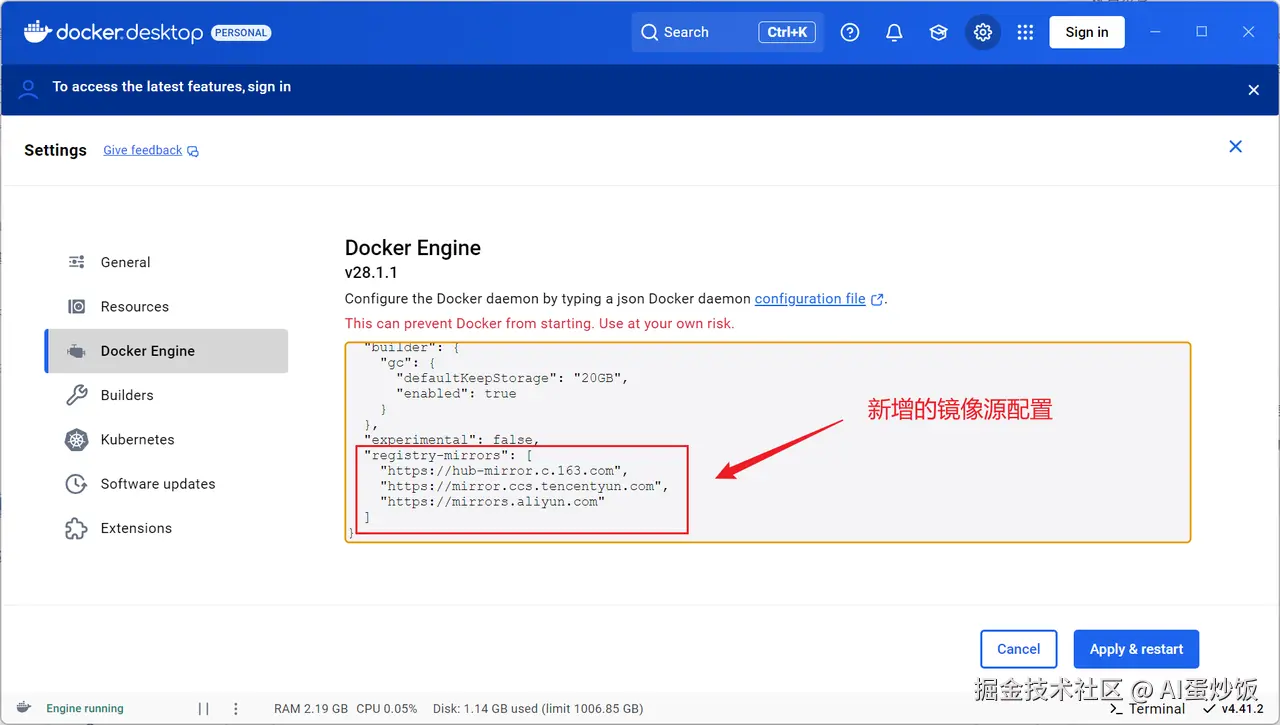This screenshot has height=725, width=1280.
Task: Select the Extensions settings tab
Action: (x=166, y=528)
